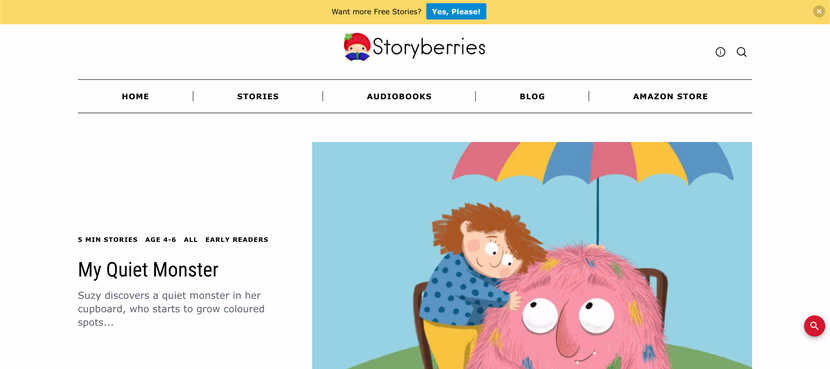830x369 pixels.
Task: Click the Storyberries wordmark text
Action: pyautogui.click(x=429, y=47)
